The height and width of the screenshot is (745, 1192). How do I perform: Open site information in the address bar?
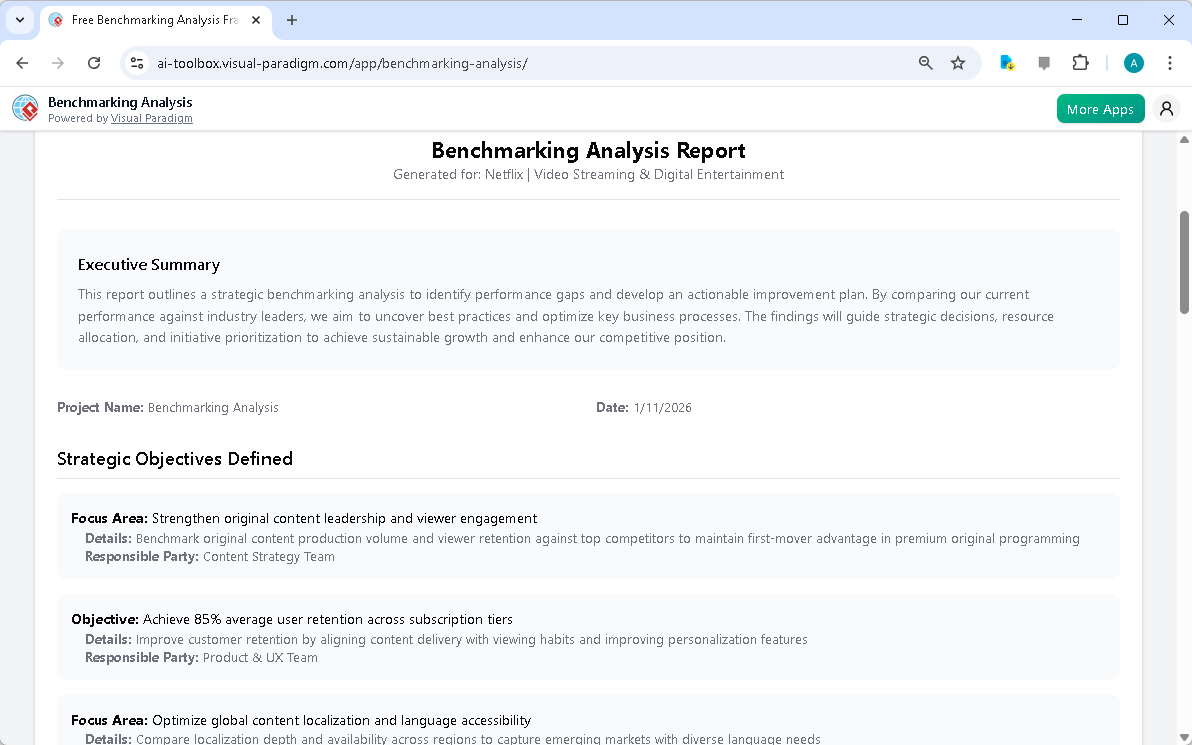point(136,62)
